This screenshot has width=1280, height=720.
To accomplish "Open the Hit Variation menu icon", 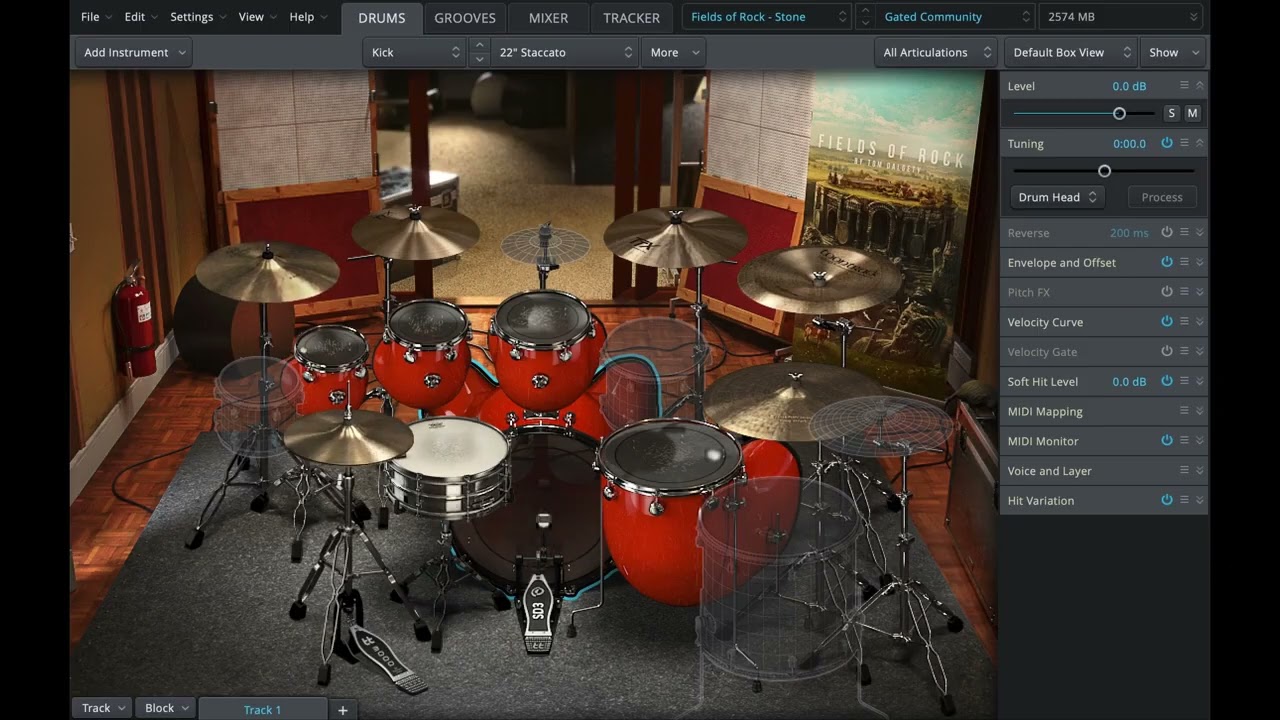I will [x=1184, y=500].
